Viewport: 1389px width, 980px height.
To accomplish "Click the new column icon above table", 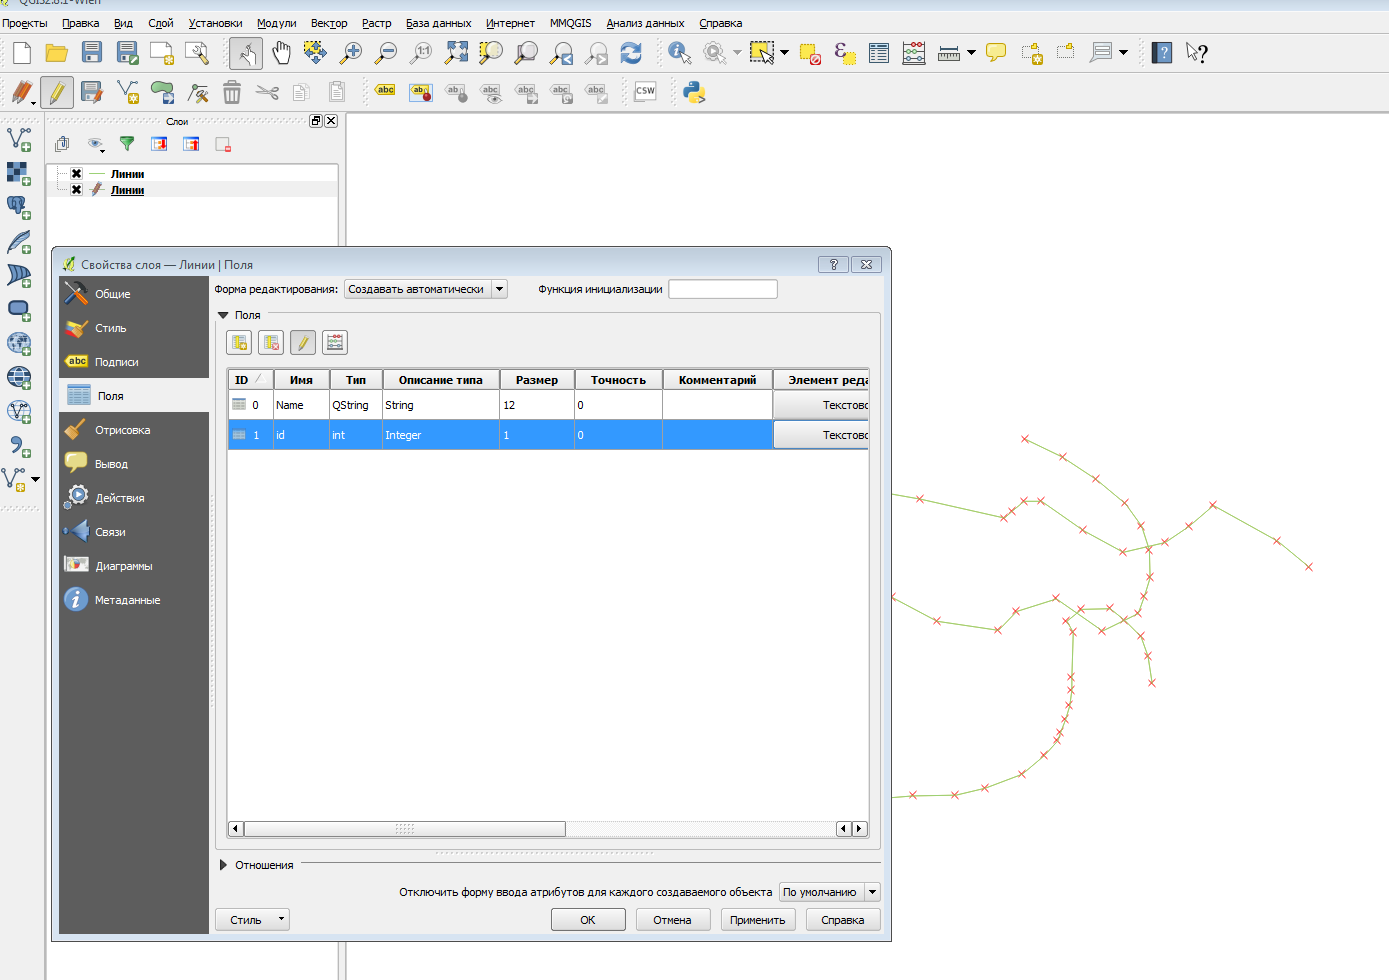I will [240, 343].
